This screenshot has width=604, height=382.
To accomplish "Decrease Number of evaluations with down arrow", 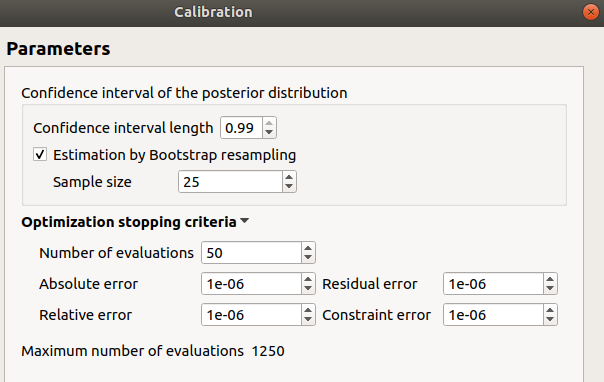I will [308, 258].
